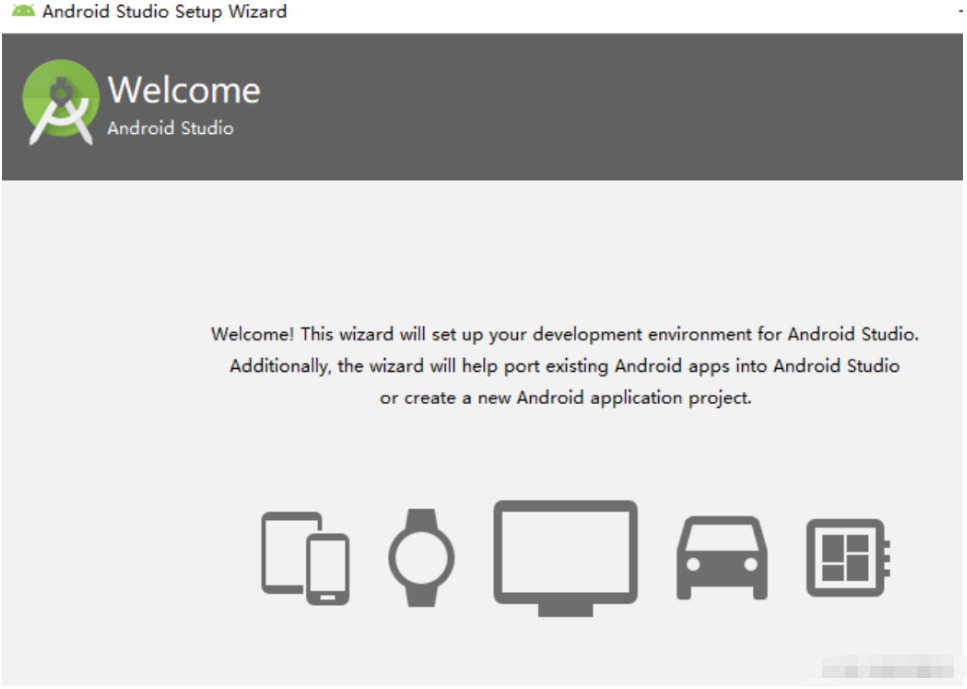Click the large Welcome heading
This screenshot has height=689, width=967.
184,90
